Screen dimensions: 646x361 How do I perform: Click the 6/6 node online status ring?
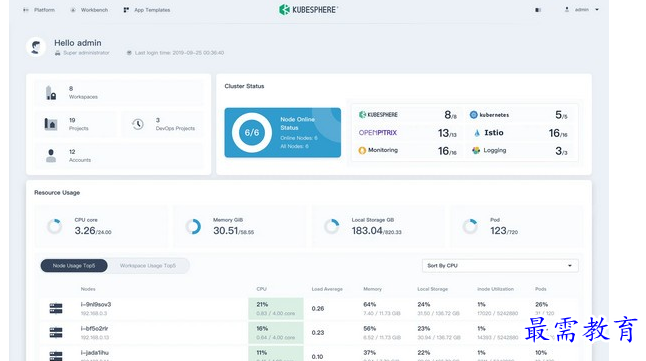point(252,133)
